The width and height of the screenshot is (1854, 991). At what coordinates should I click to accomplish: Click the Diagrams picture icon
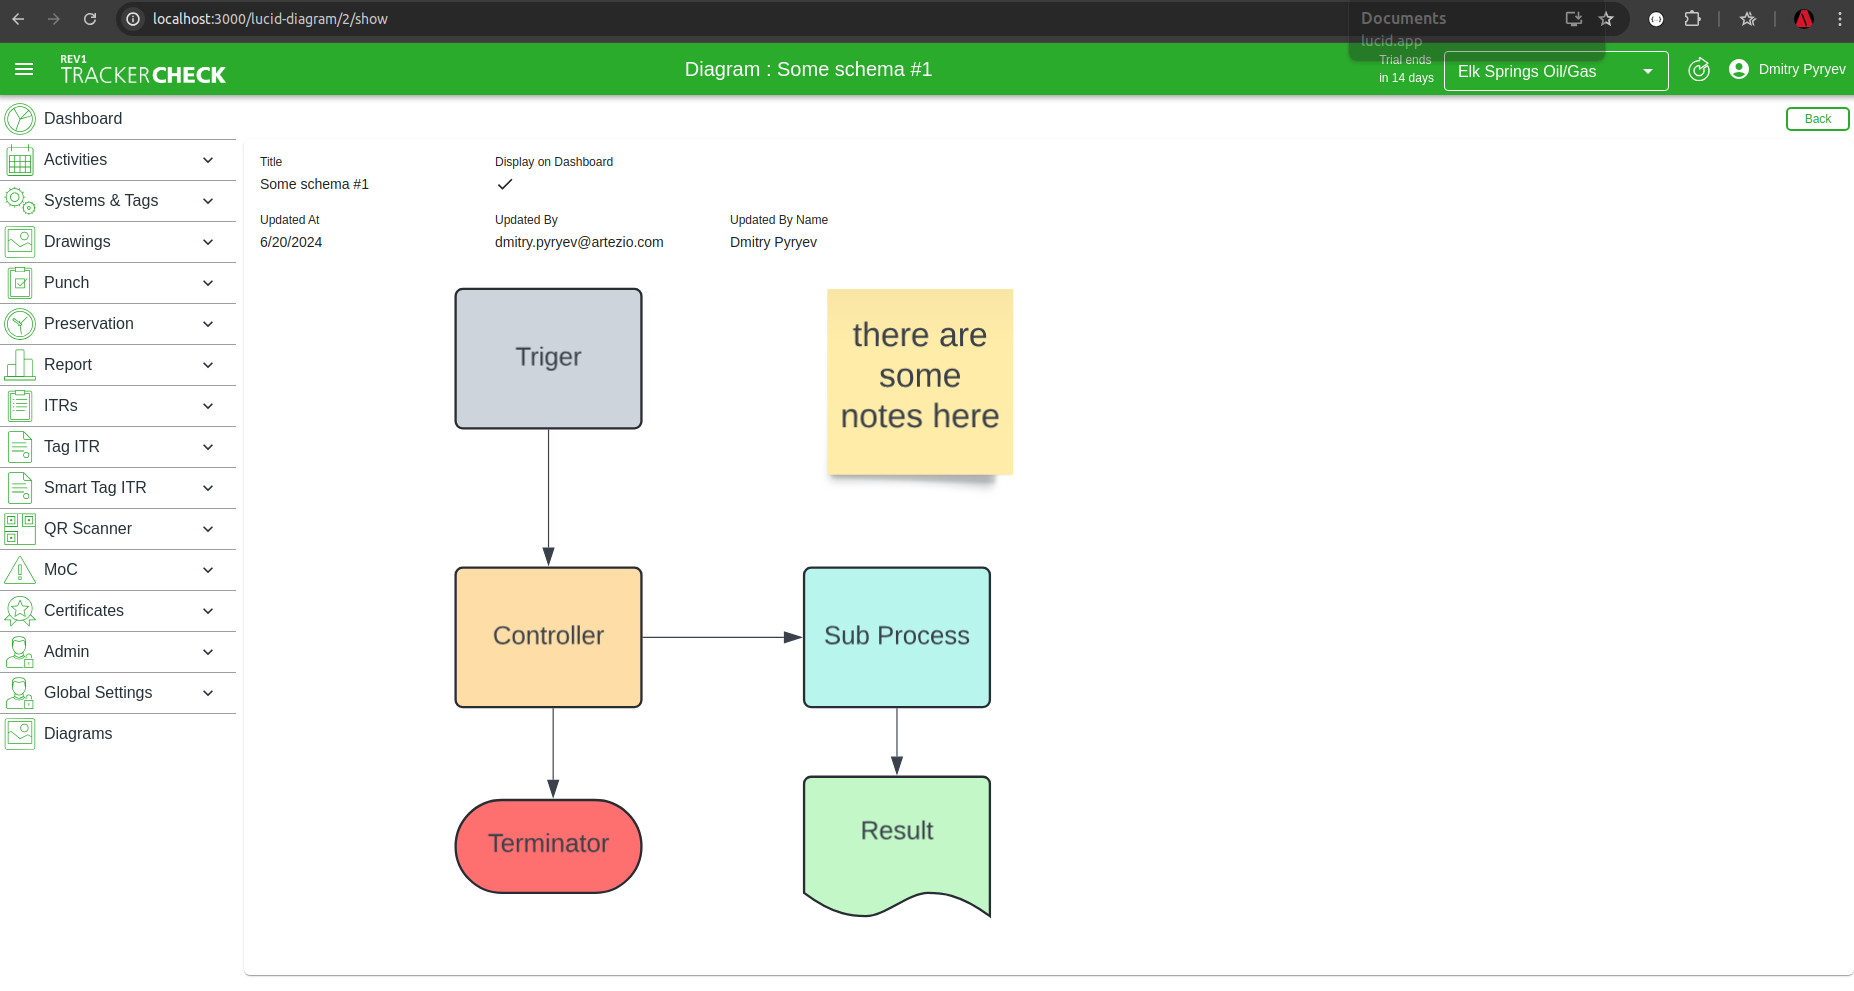click(x=20, y=734)
